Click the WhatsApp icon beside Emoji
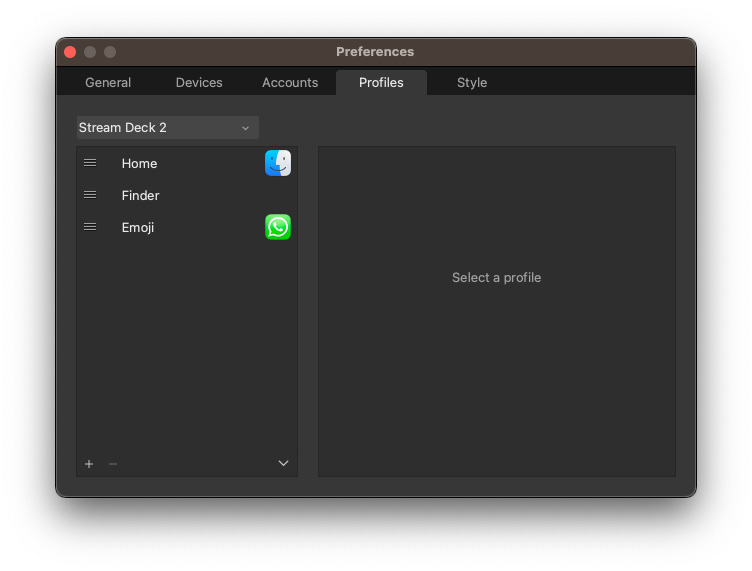The image size is (752, 571). point(278,227)
